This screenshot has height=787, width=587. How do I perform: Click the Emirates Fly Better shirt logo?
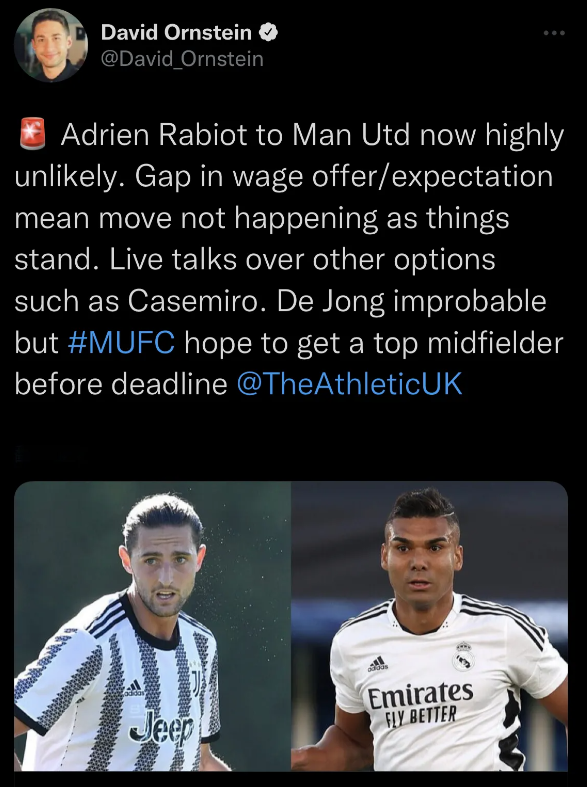(420, 704)
